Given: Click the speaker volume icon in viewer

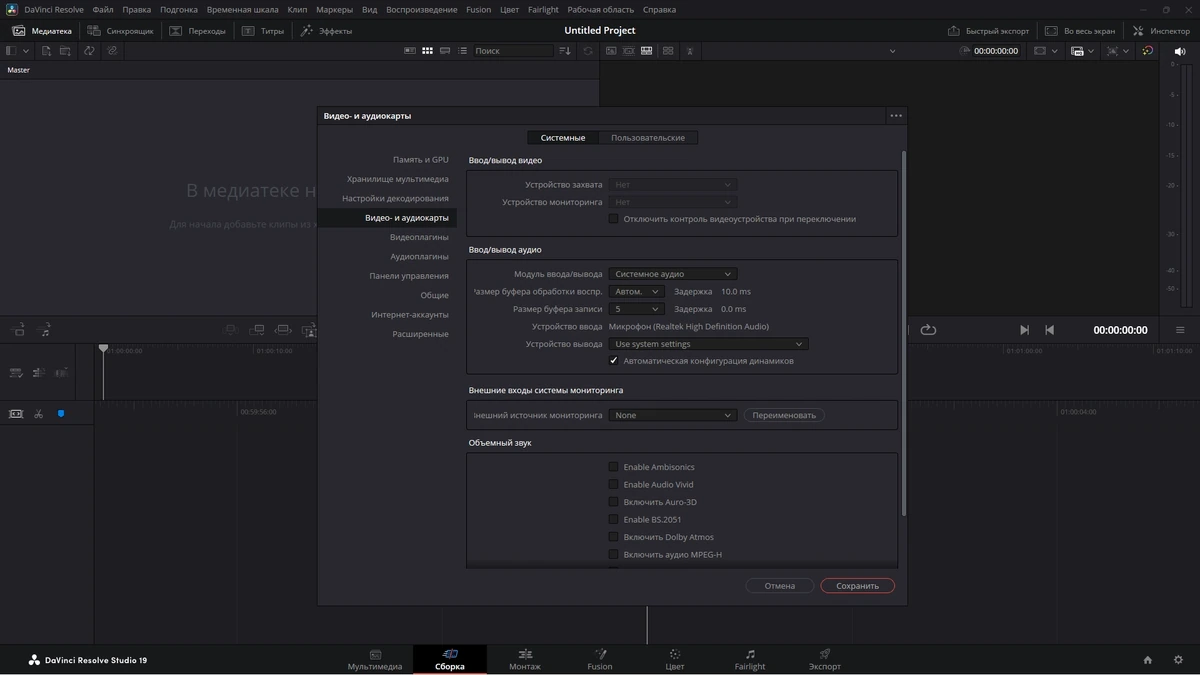Looking at the screenshot, I should [1180, 51].
